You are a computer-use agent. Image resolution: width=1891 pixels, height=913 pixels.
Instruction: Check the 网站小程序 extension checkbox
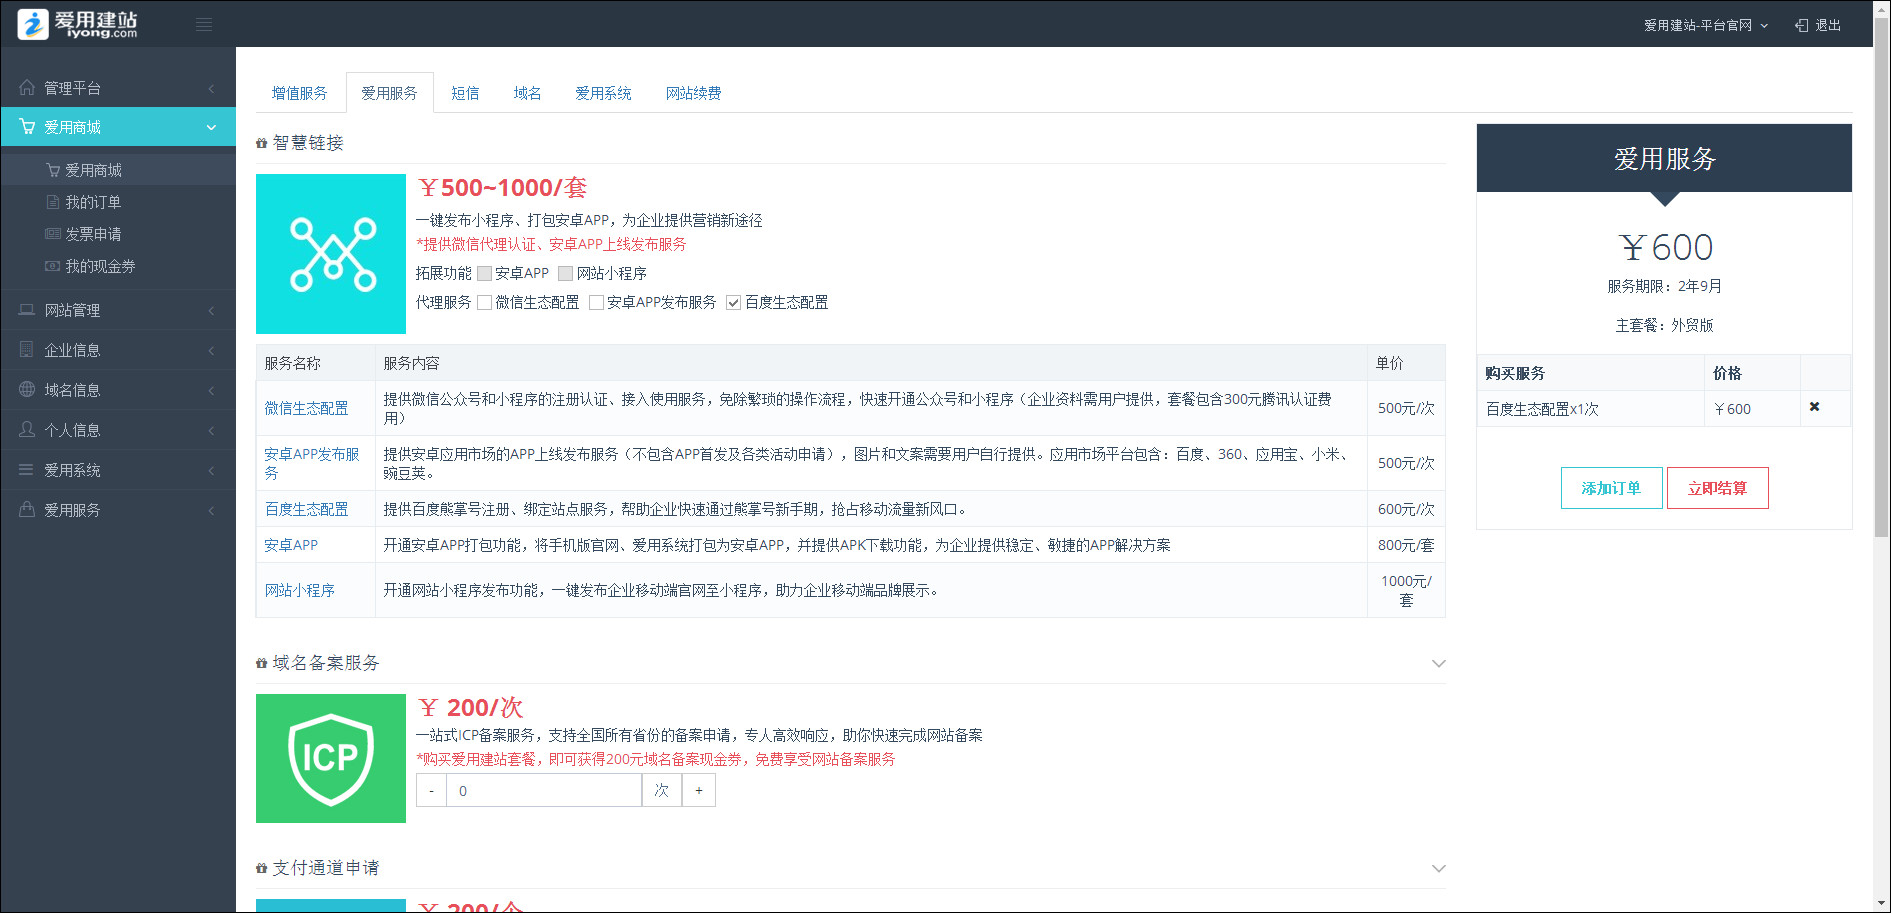[x=566, y=273]
